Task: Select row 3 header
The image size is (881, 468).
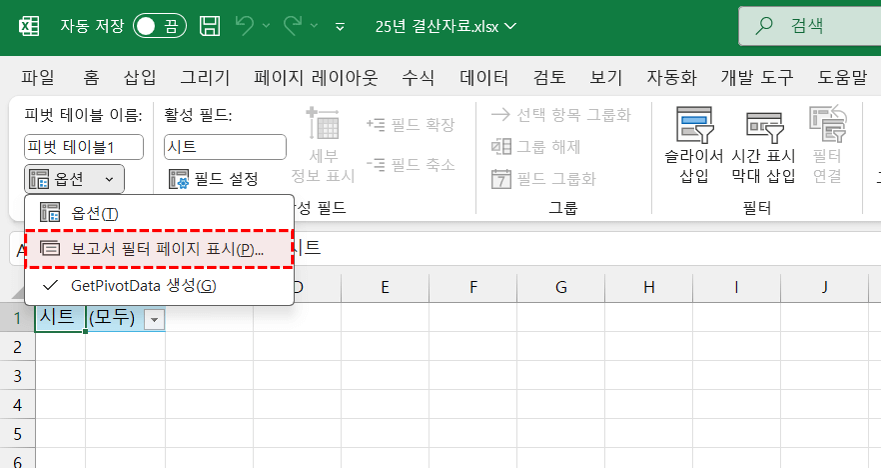Action: pyautogui.click(x=17, y=375)
